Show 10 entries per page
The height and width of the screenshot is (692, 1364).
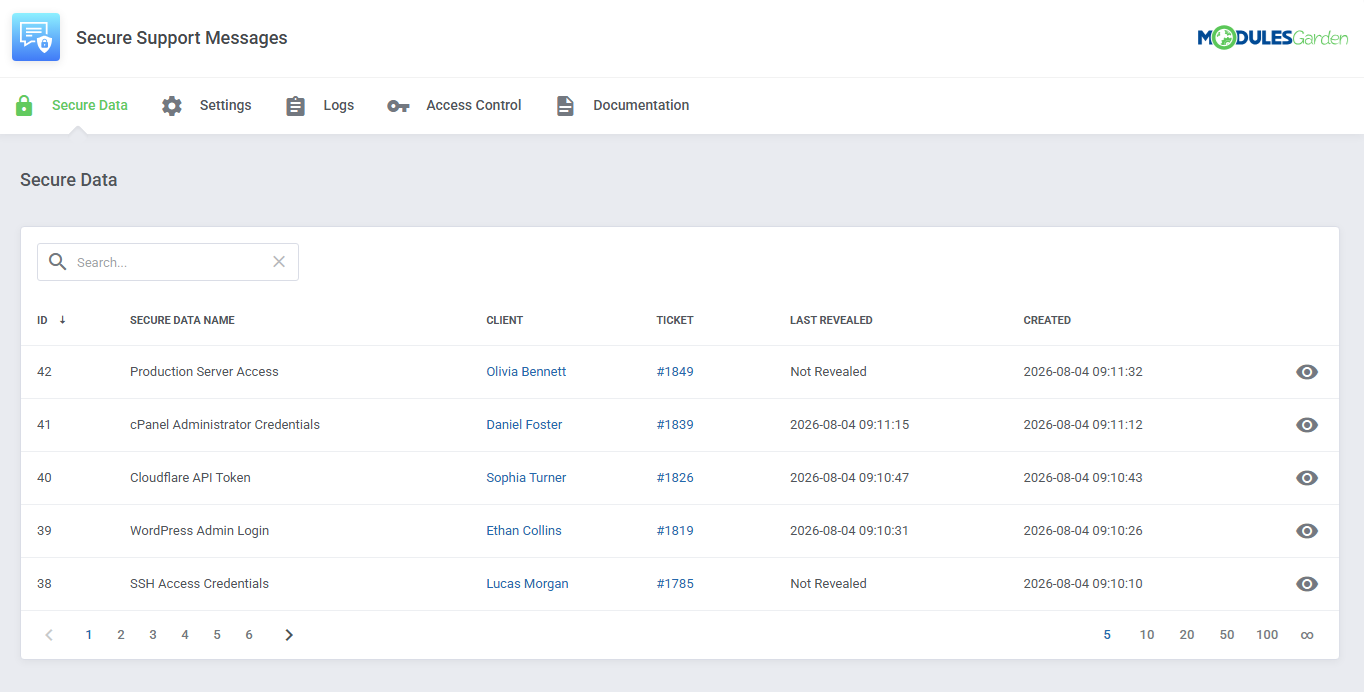[x=1147, y=635]
